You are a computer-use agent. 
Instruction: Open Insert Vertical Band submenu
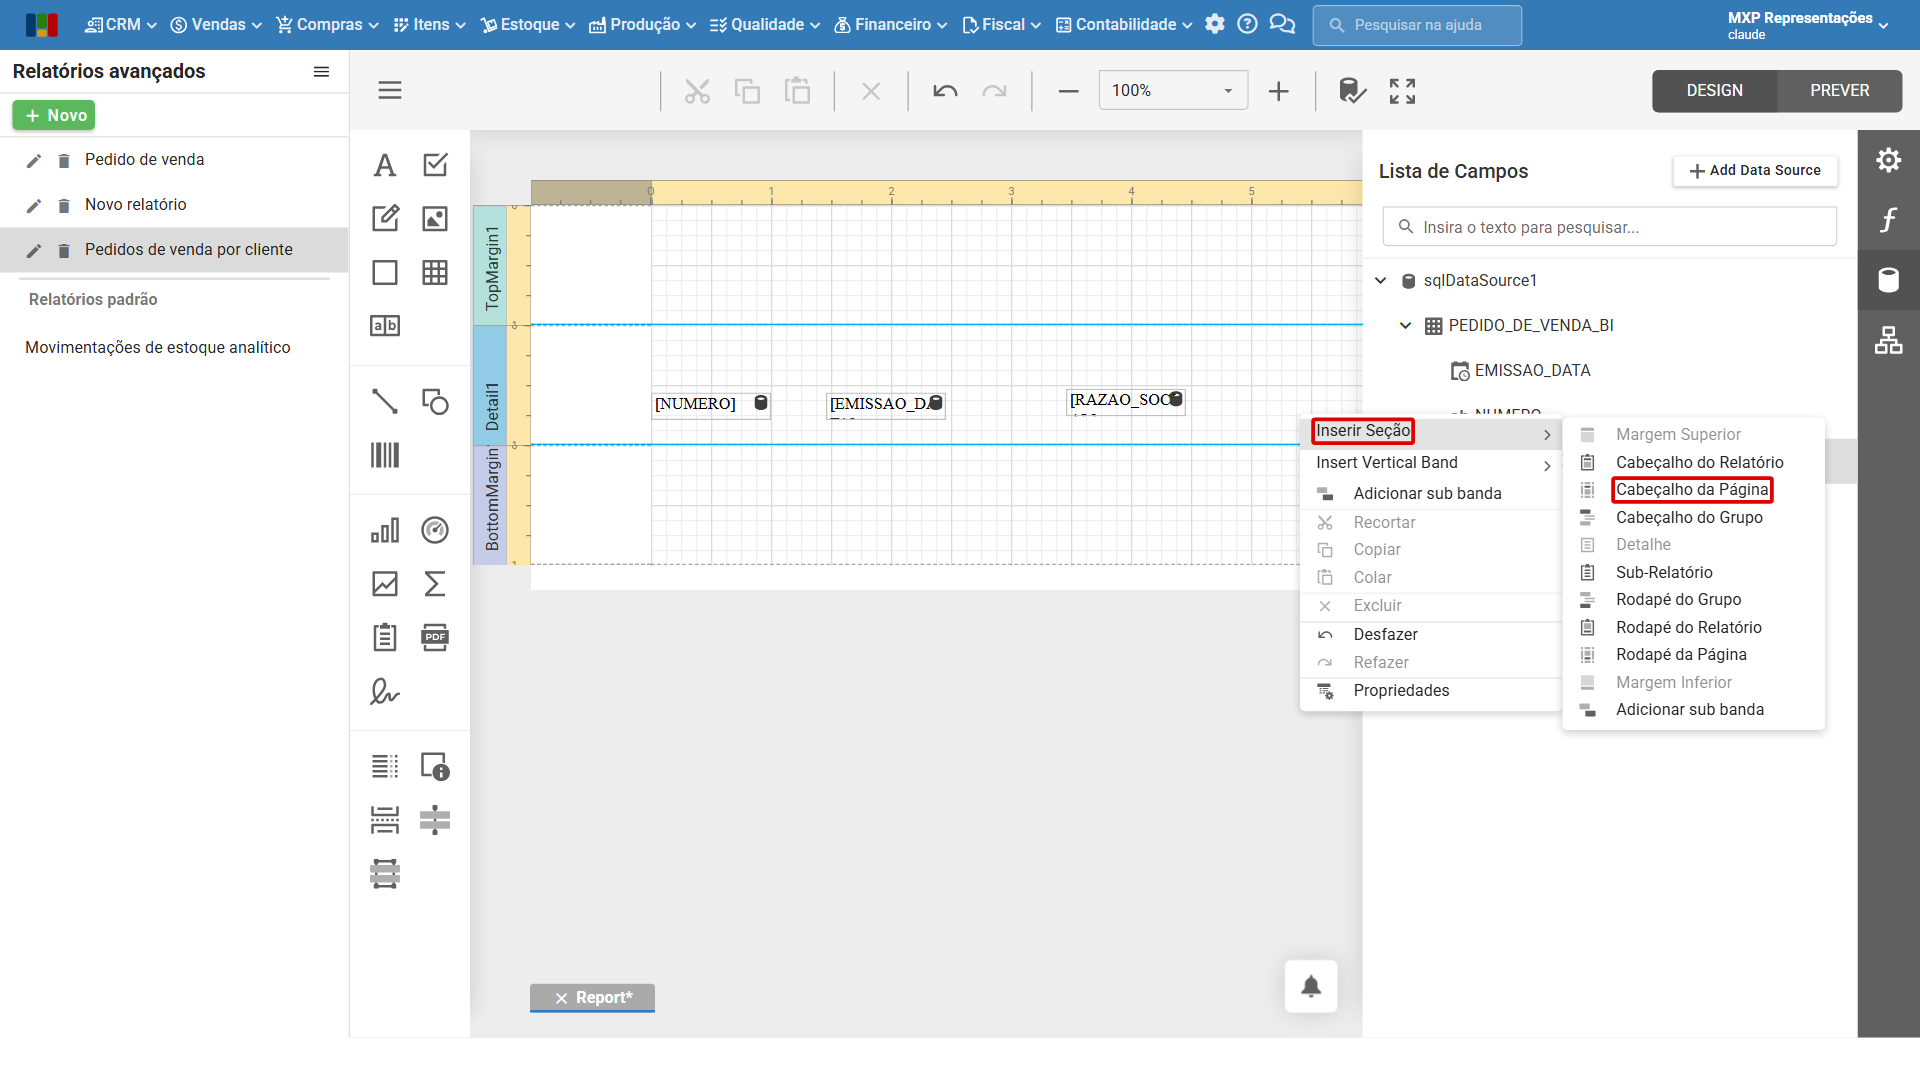1431,463
